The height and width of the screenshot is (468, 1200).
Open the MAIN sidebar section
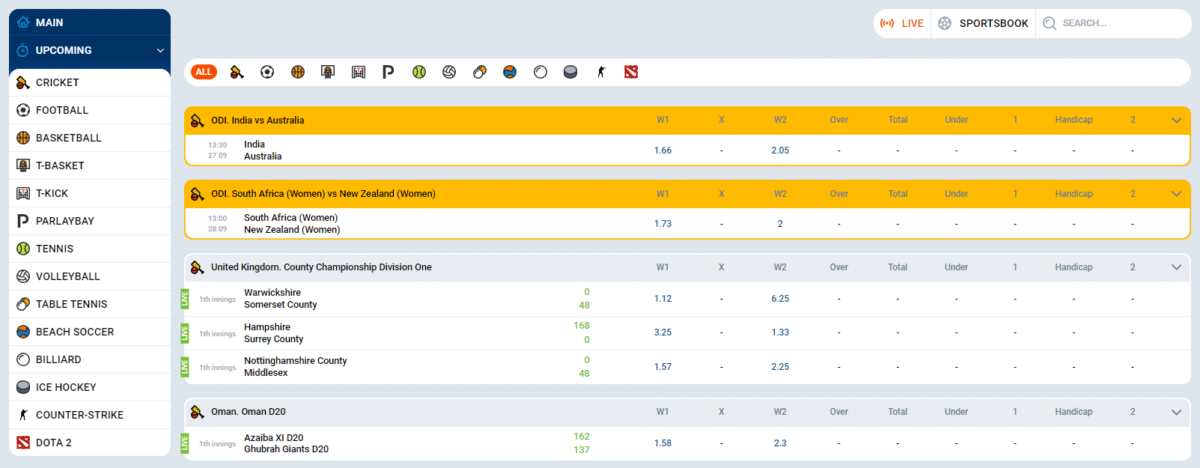click(90, 22)
